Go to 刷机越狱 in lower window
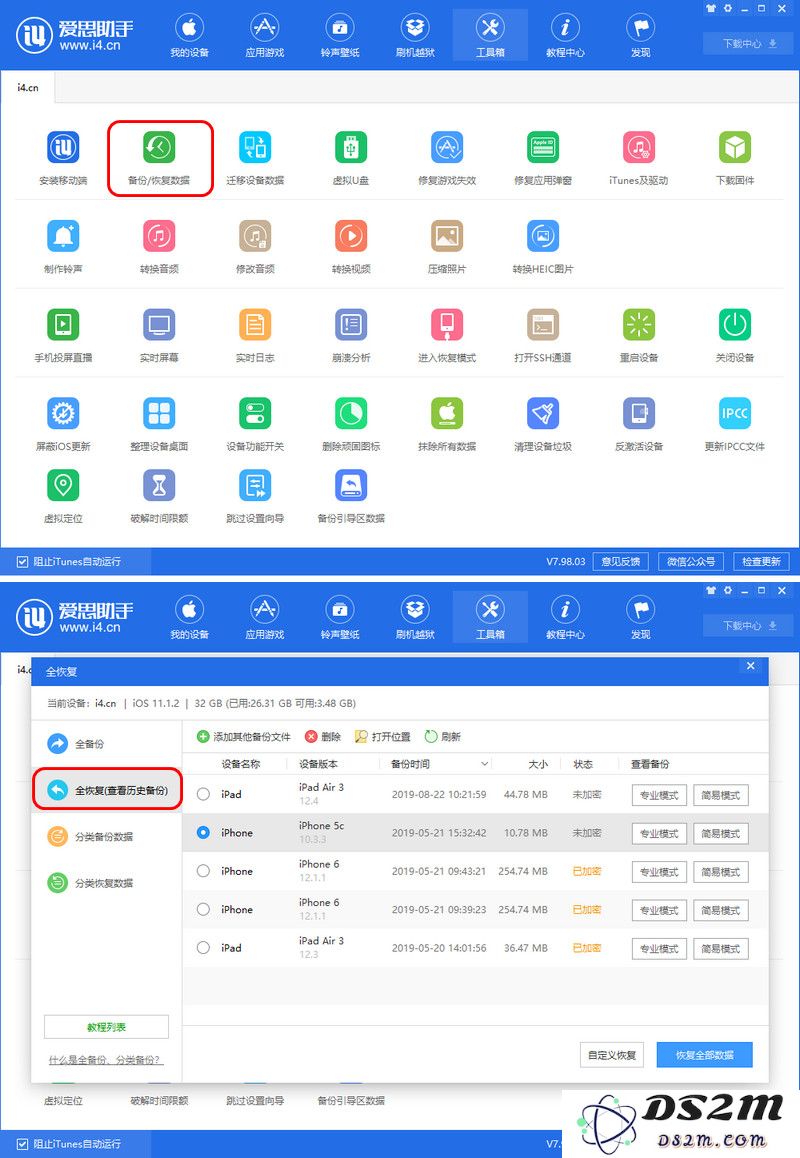The width and height of the screenshot is (800, 1158). [415, 617]
